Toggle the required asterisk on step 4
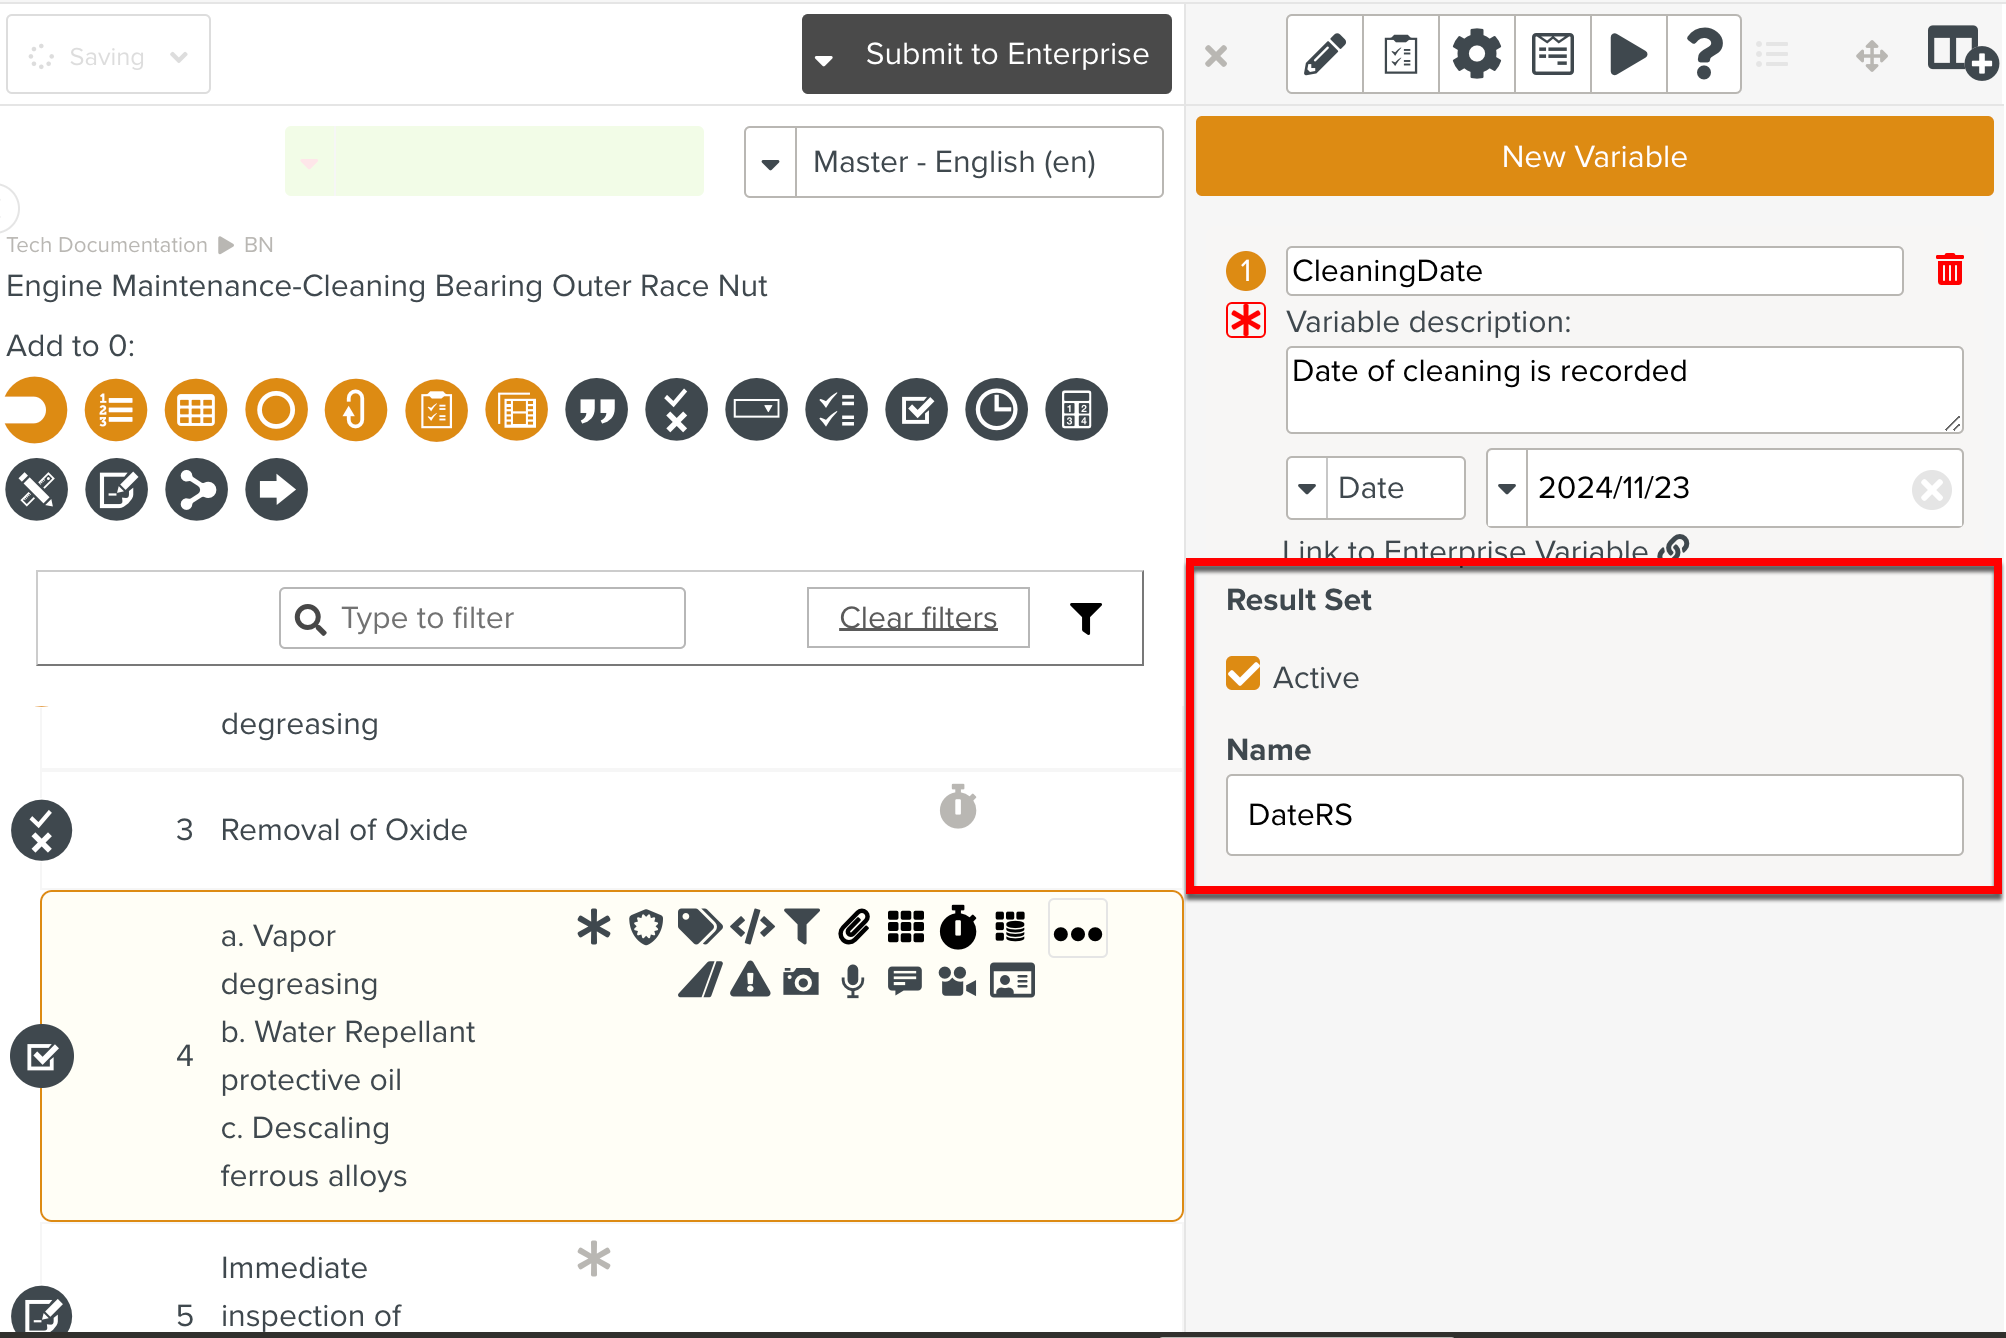The width and height of the screenshot is (2006, 1338). pyautogui.click(x=594, y=928)
